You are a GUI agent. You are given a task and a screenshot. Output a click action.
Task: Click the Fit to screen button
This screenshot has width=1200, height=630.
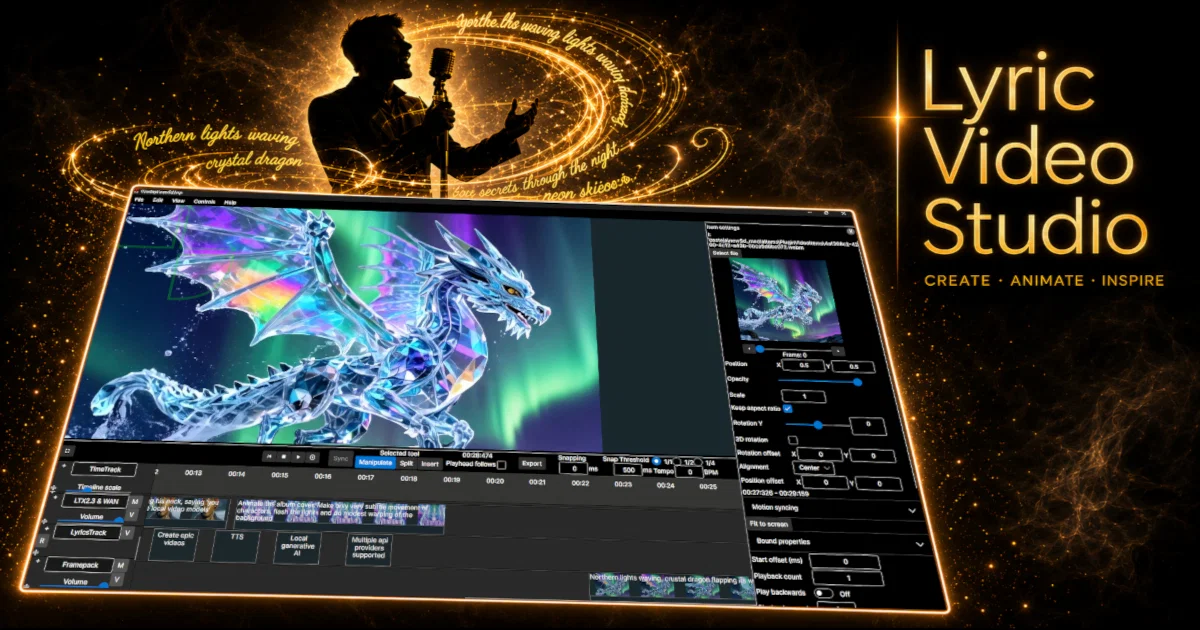pos(768,524)
